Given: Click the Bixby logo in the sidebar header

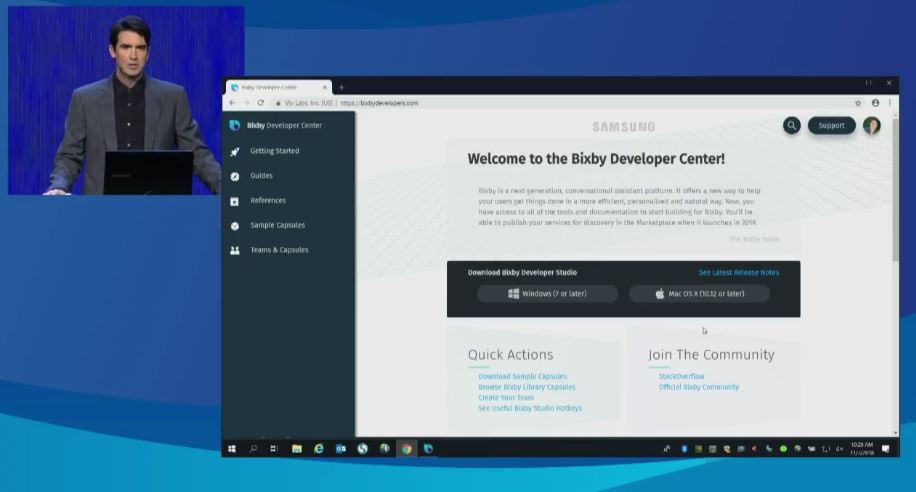Looking at the screenshot, I should pyautogui.click(x=234, y=125).
